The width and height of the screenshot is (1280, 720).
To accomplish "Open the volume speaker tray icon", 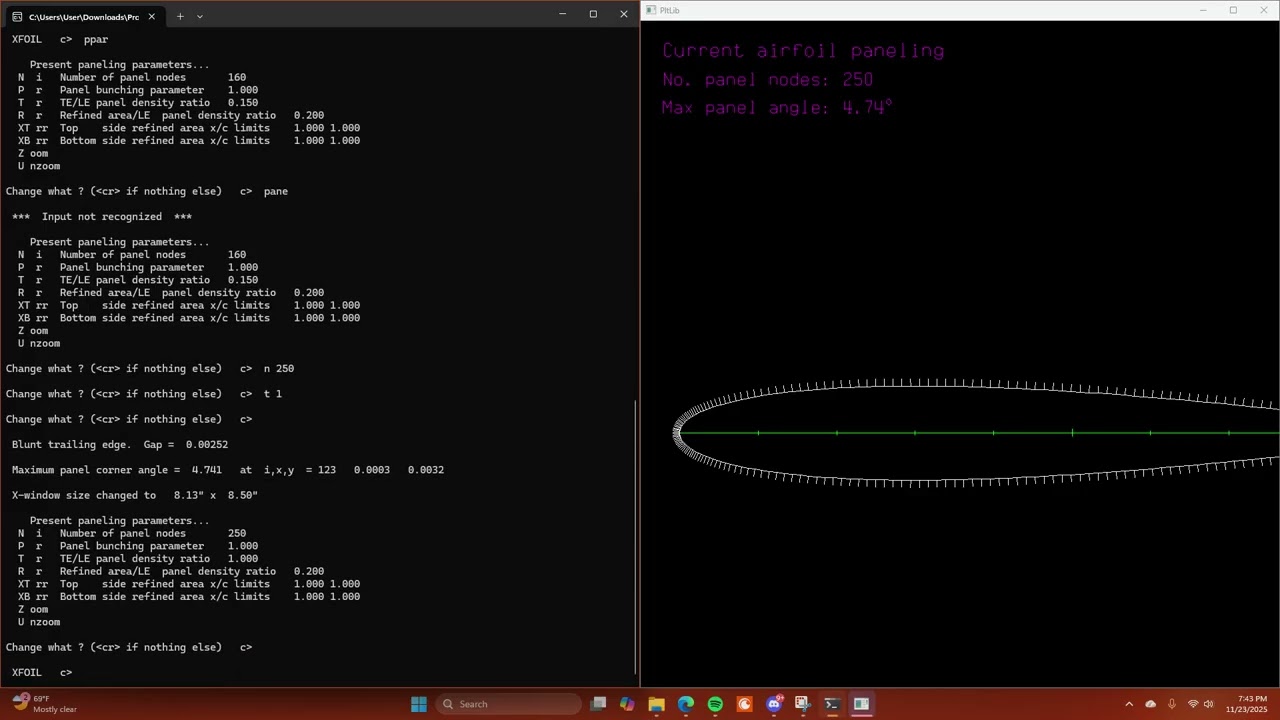I will (1209, 704).
